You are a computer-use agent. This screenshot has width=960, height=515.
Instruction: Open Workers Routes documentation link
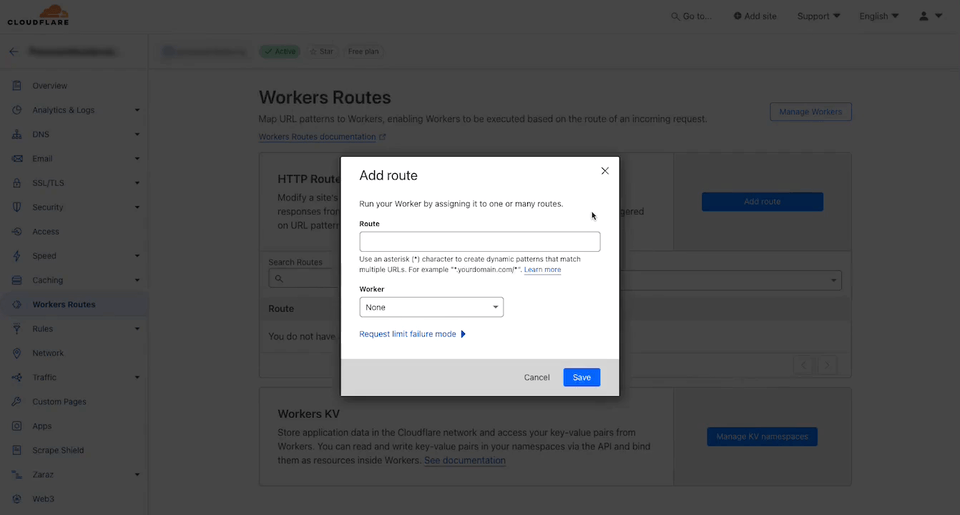click(x=322, y=137)
